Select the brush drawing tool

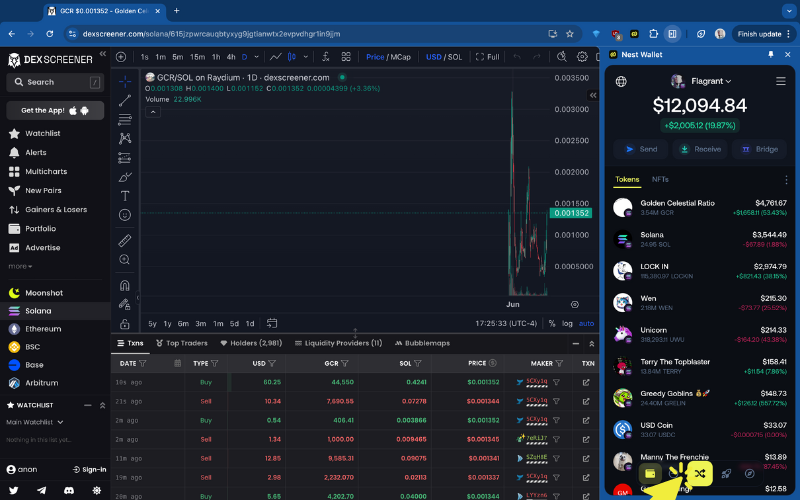[125, 177]
